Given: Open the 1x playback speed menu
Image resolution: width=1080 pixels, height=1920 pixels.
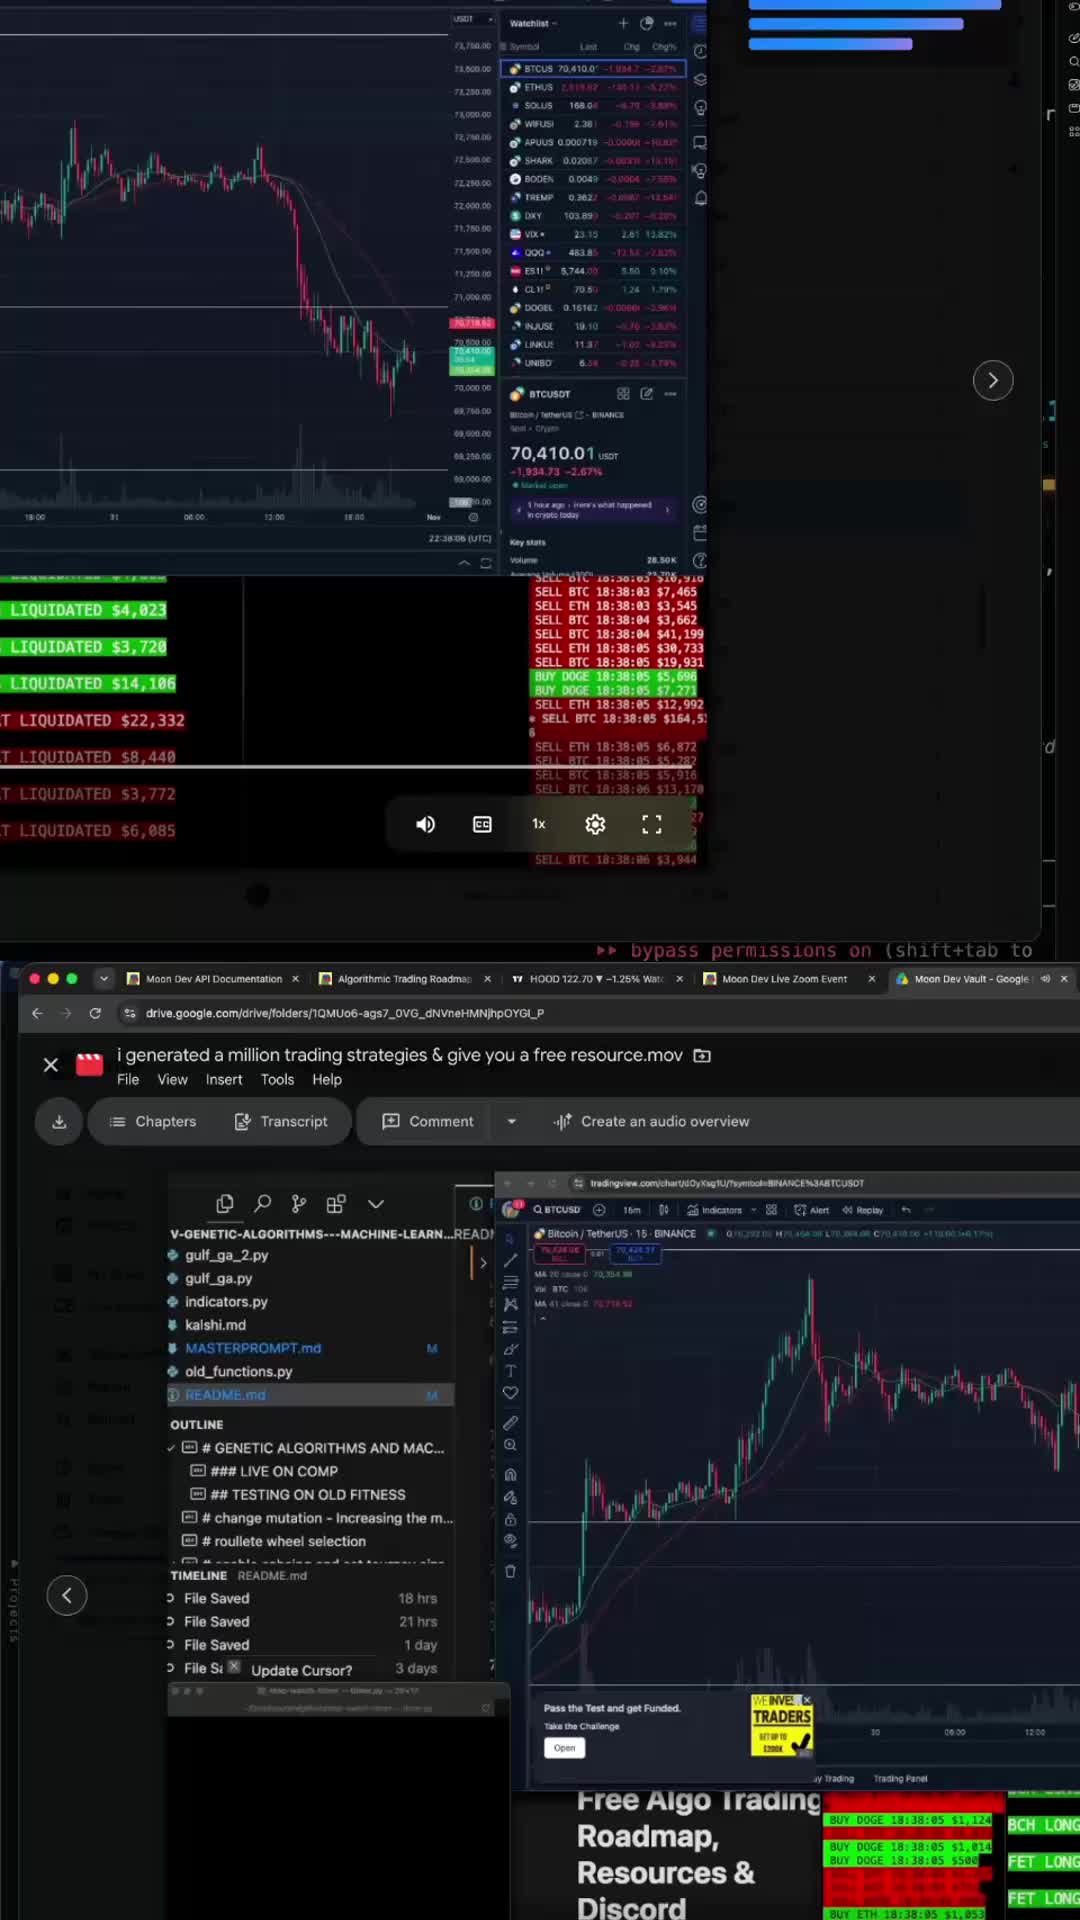Looking at the screenshot, I should tap(539, 824).
